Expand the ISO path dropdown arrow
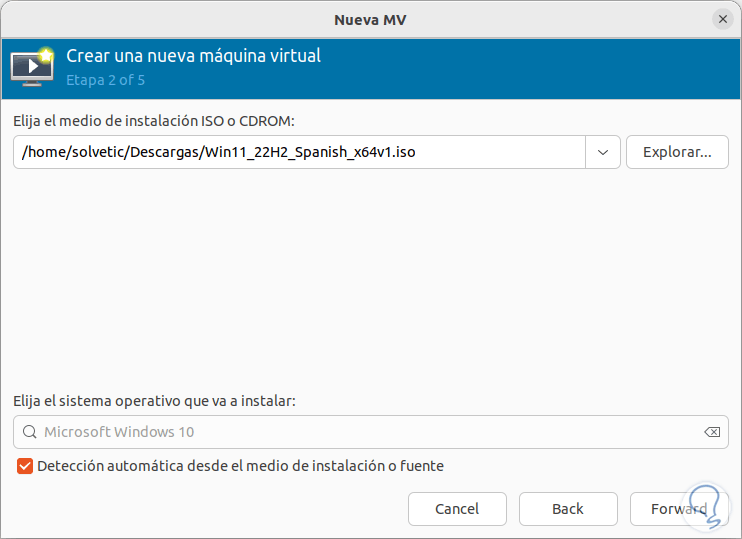Viewport: 742px width, 539px height. [x=603, y=152]
